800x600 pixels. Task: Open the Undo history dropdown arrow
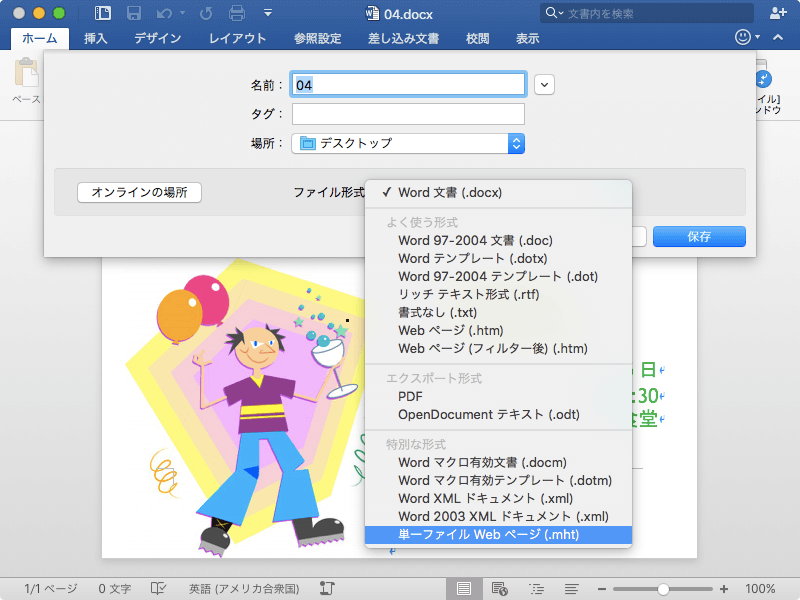pyautogui.click(x=182, y=13)
